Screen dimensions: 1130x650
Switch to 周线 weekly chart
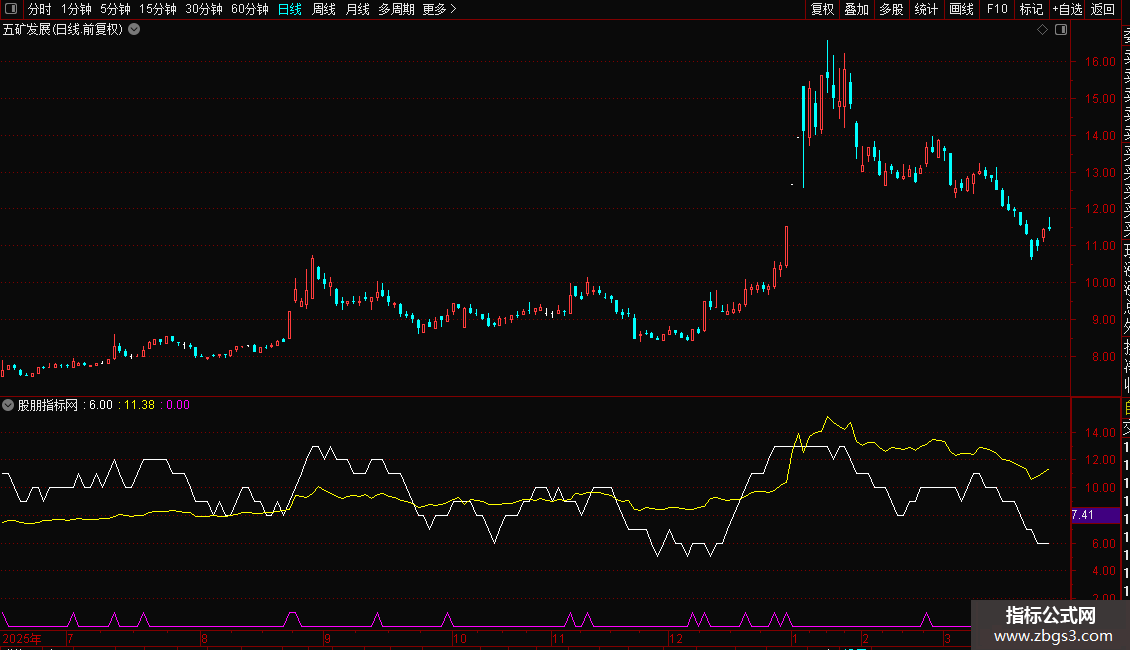[324, 9]
